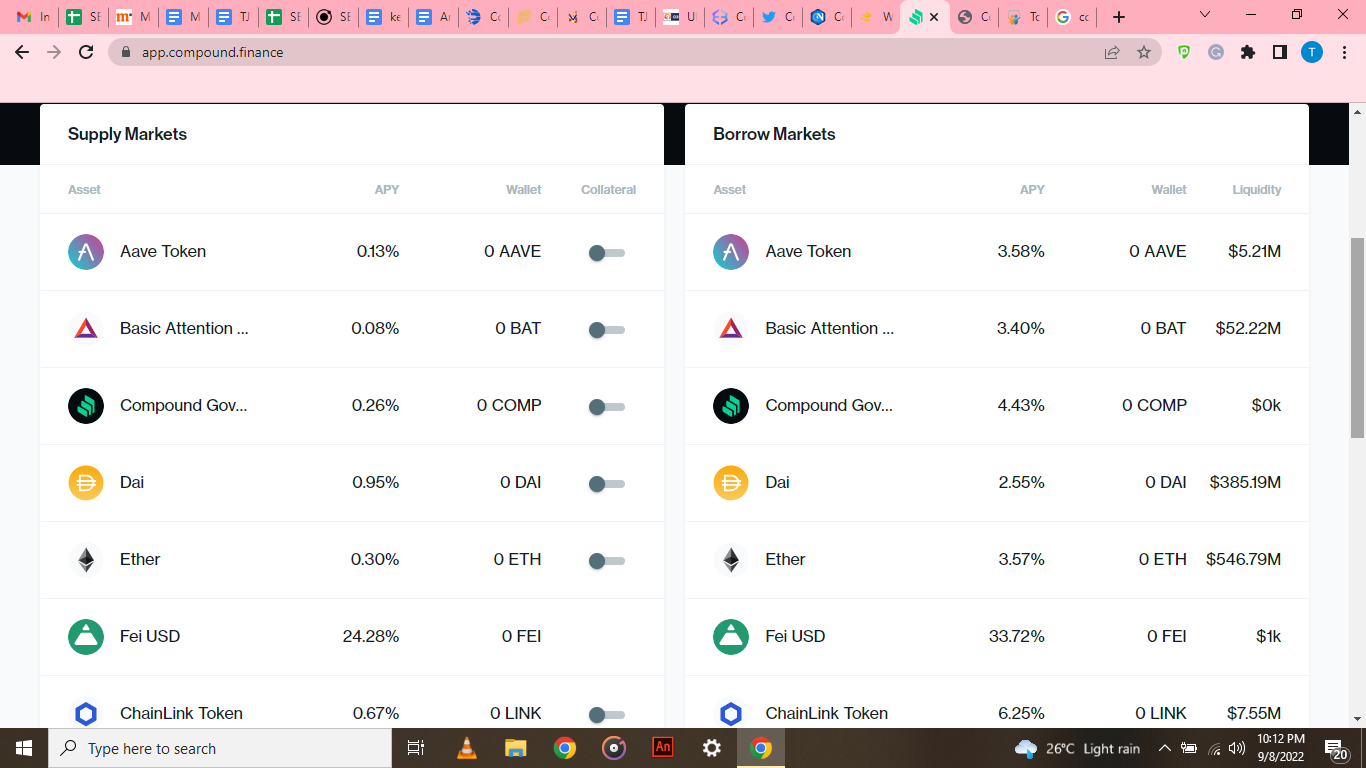This screenshot has height=768, width=1366.
Task: Toggle Aave Token collateral switch
Action: coord(607,253)
